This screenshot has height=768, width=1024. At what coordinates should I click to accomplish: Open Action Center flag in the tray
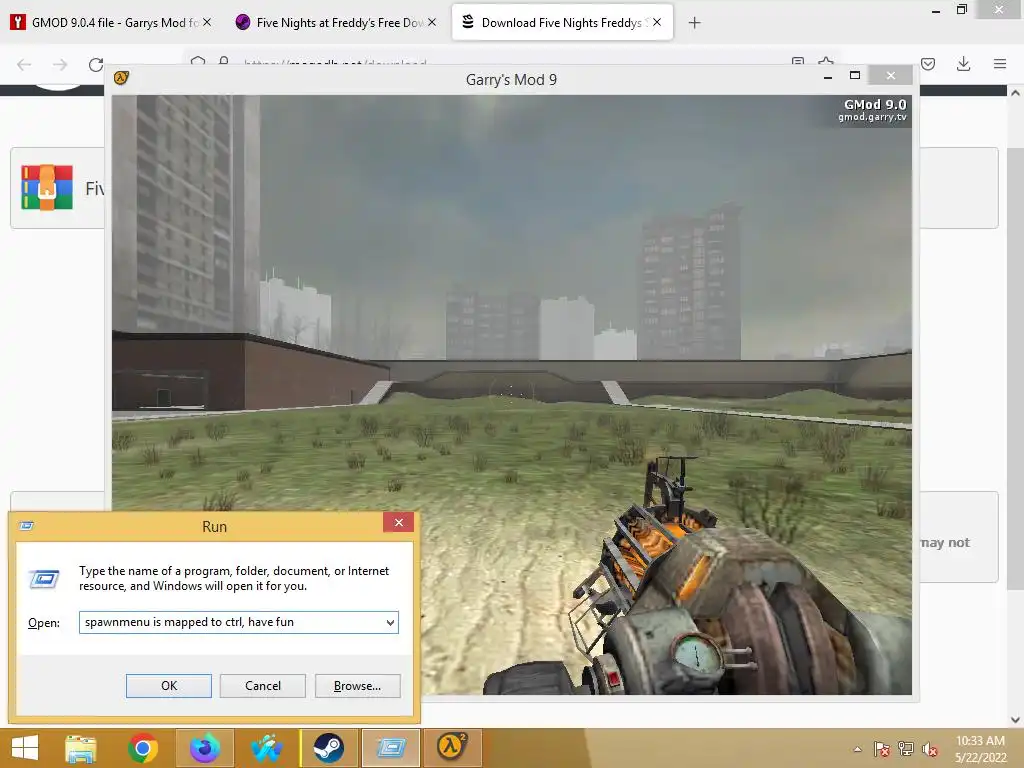point(882,749)
